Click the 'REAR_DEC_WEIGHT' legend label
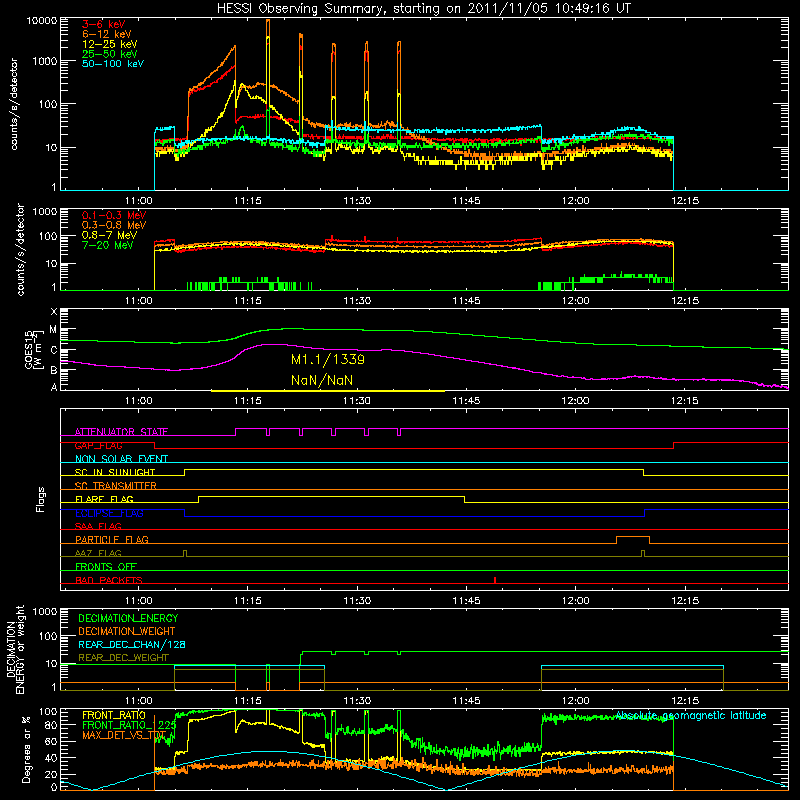Screen dimensions: 800x800 click(123, 658)
